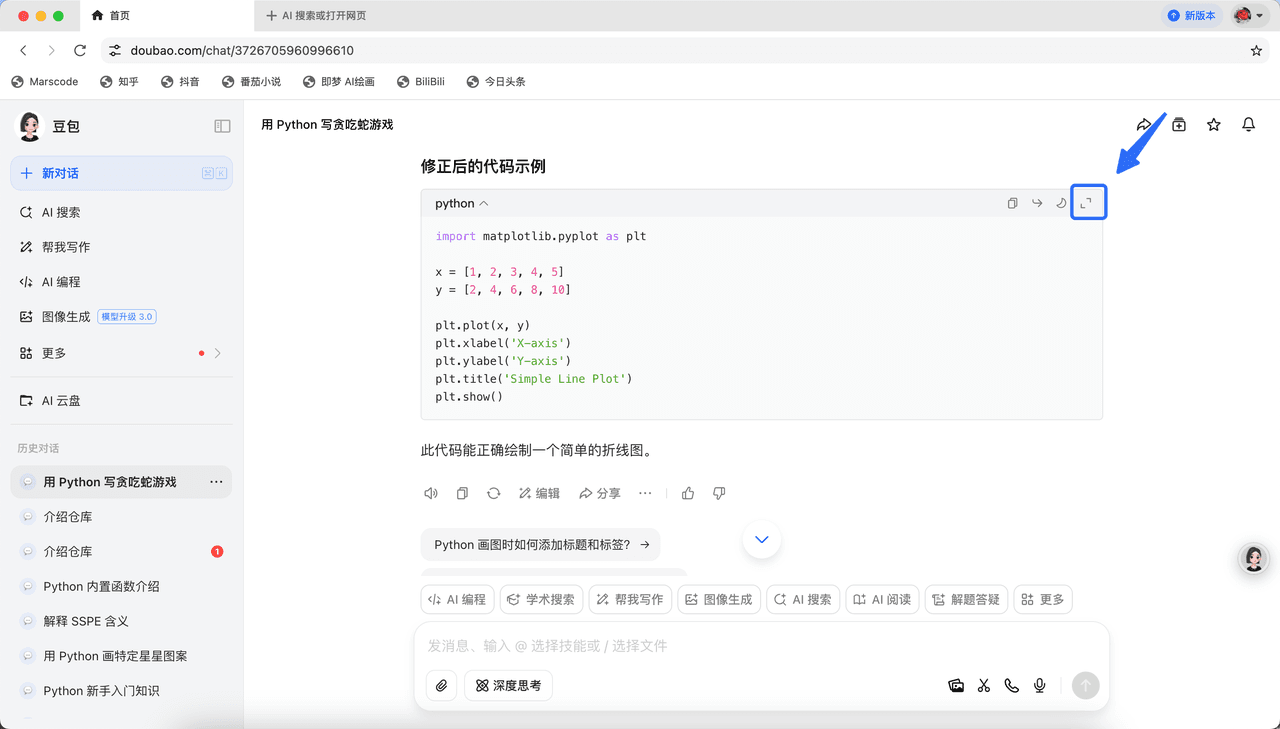
Task: Click the message input field
Action: pos(760,646)
